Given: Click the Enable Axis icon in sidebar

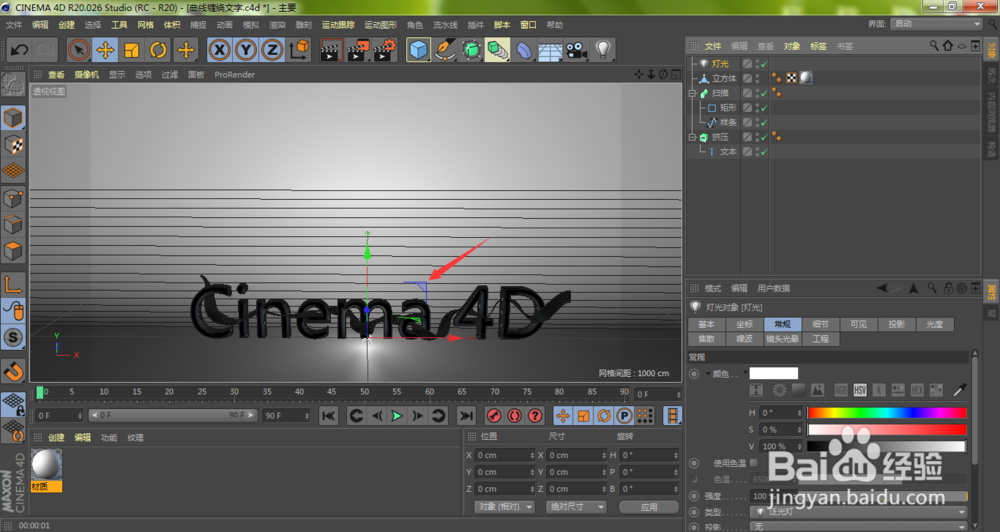Looking at the screenshot, I should [x=13, y=284].
